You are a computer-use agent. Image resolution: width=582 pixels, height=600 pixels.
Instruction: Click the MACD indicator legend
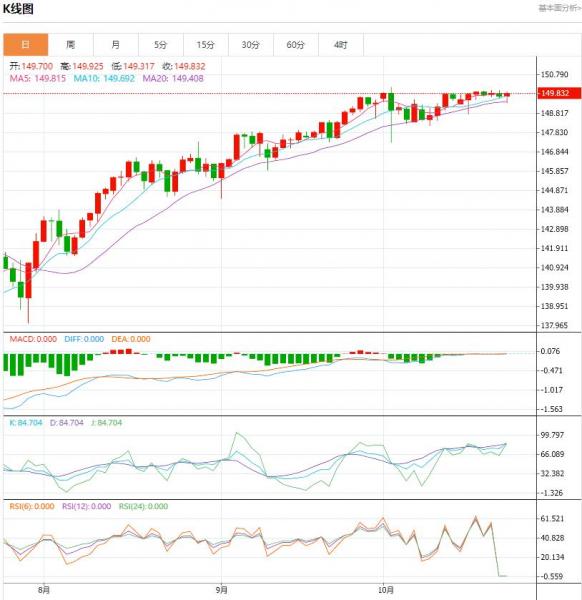click(33, 339)
